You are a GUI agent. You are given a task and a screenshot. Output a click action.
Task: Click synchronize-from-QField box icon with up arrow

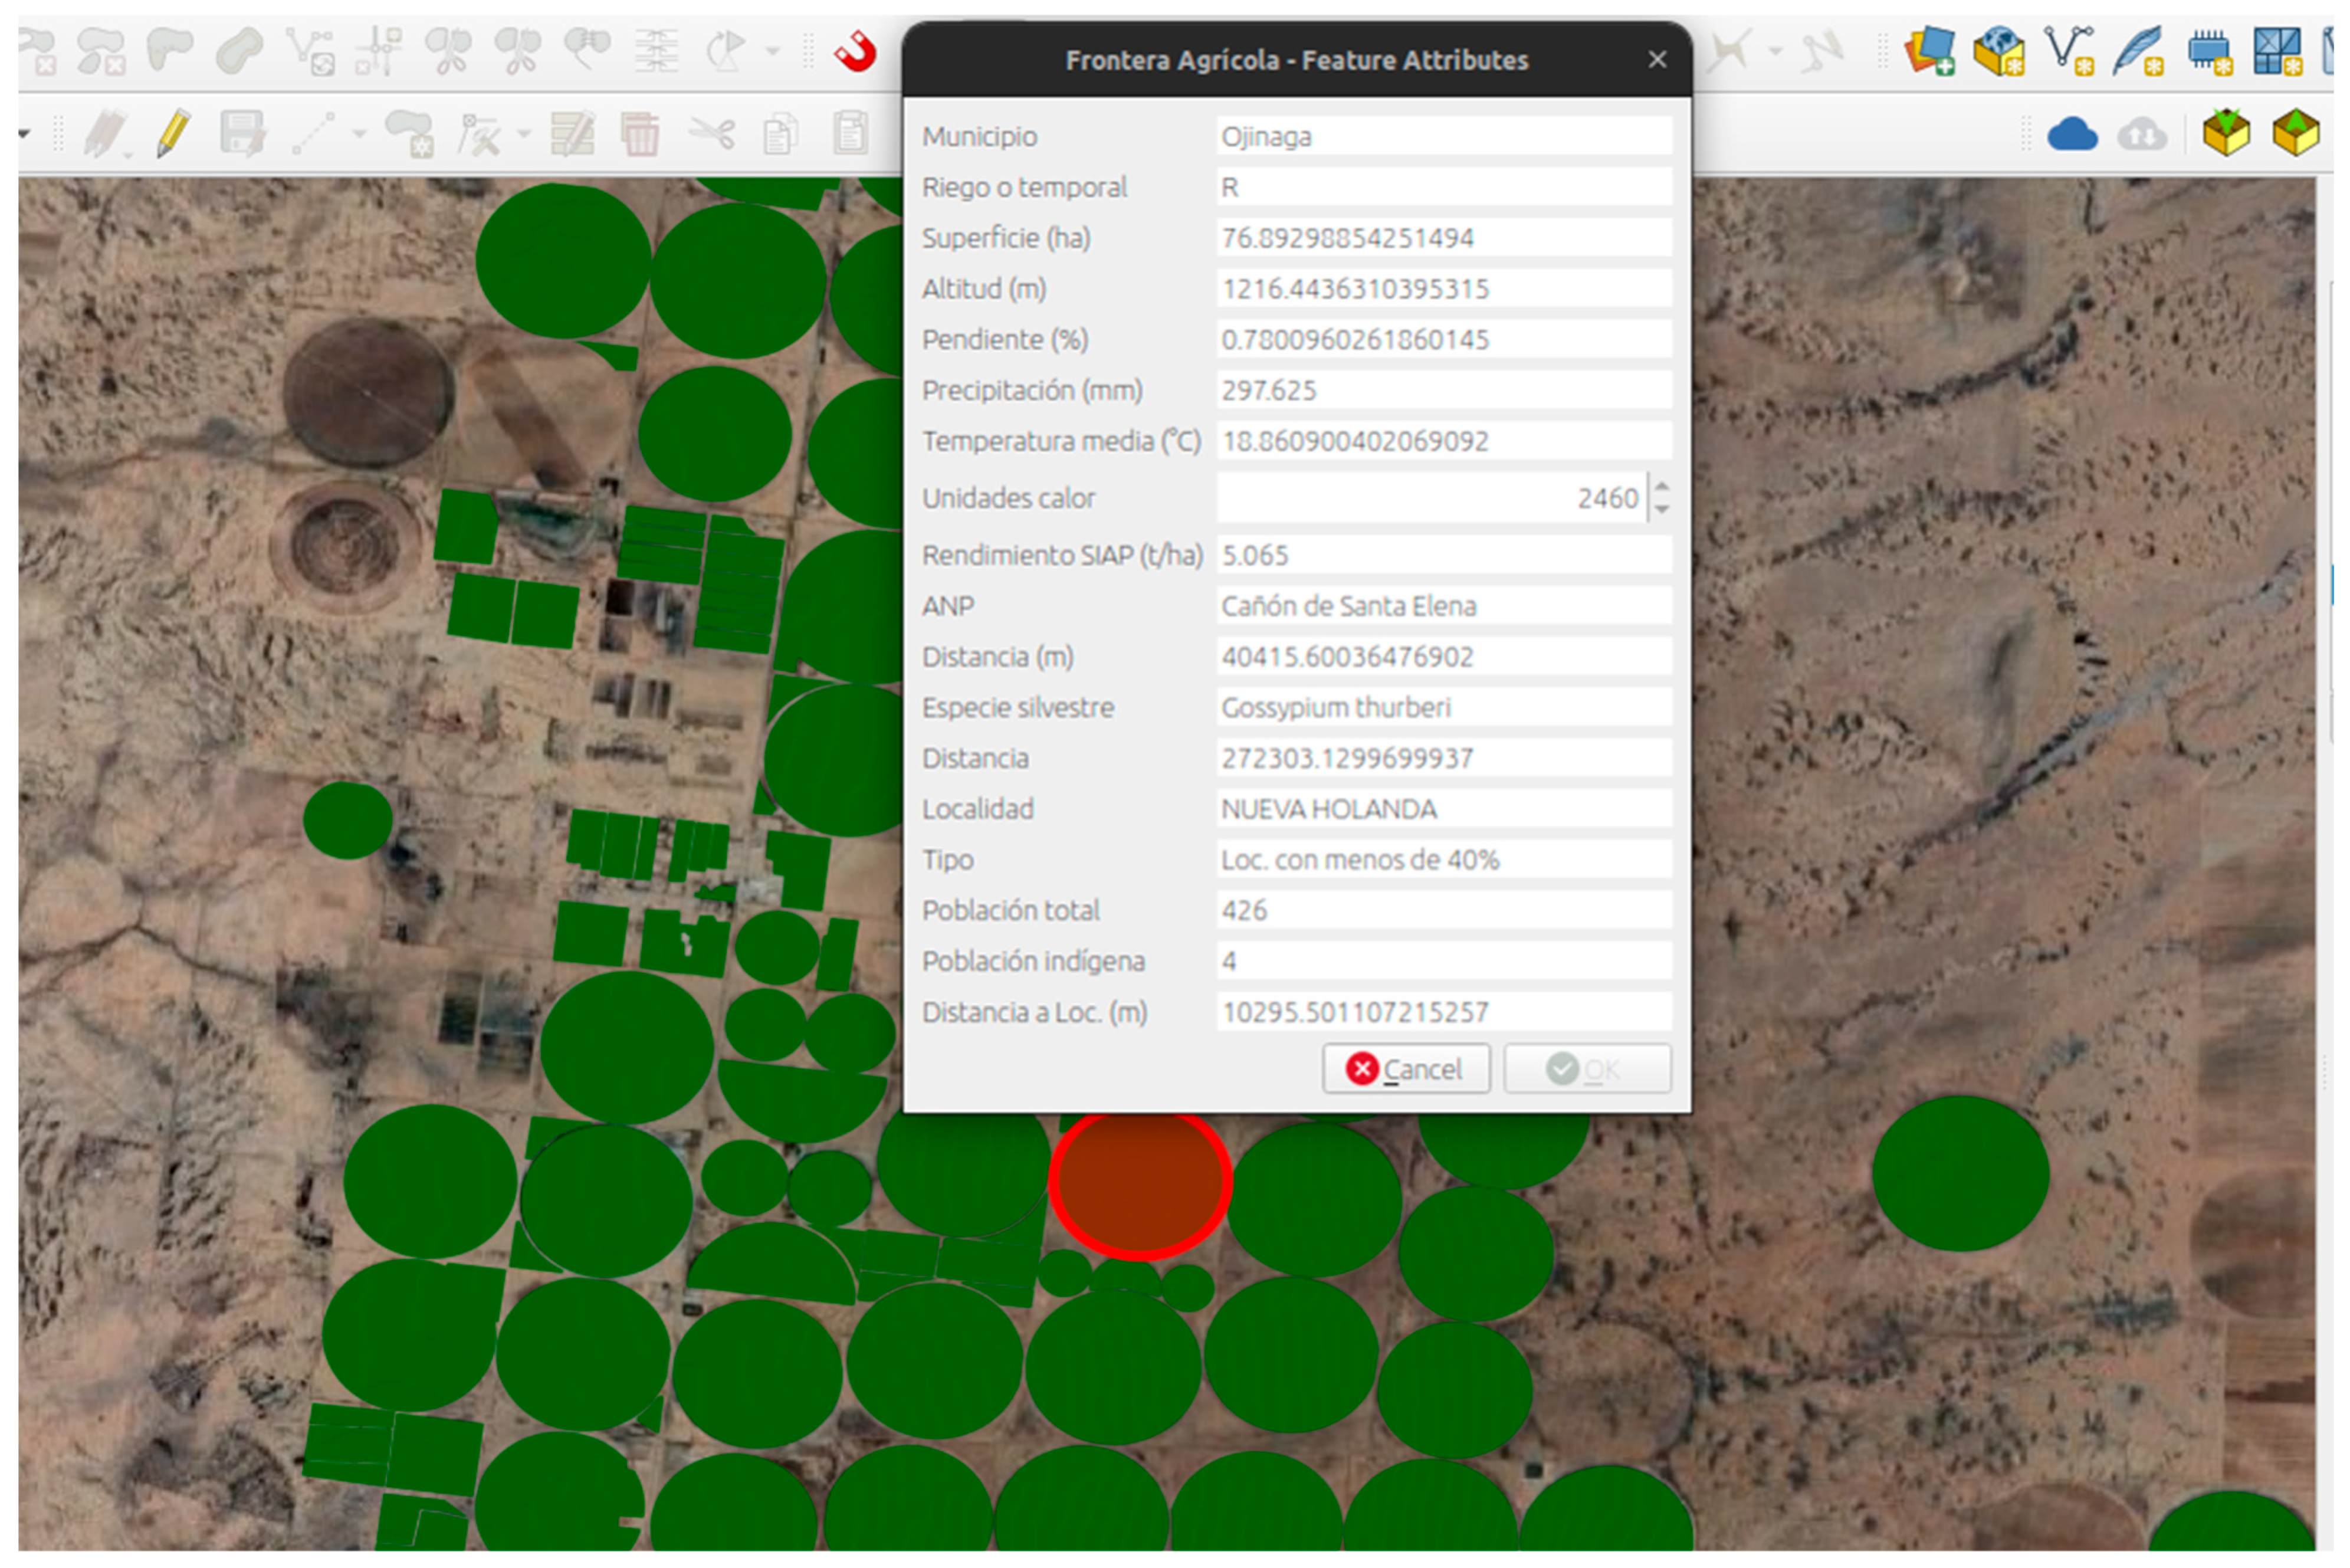pyautogui.click(x=2296, y=133)
